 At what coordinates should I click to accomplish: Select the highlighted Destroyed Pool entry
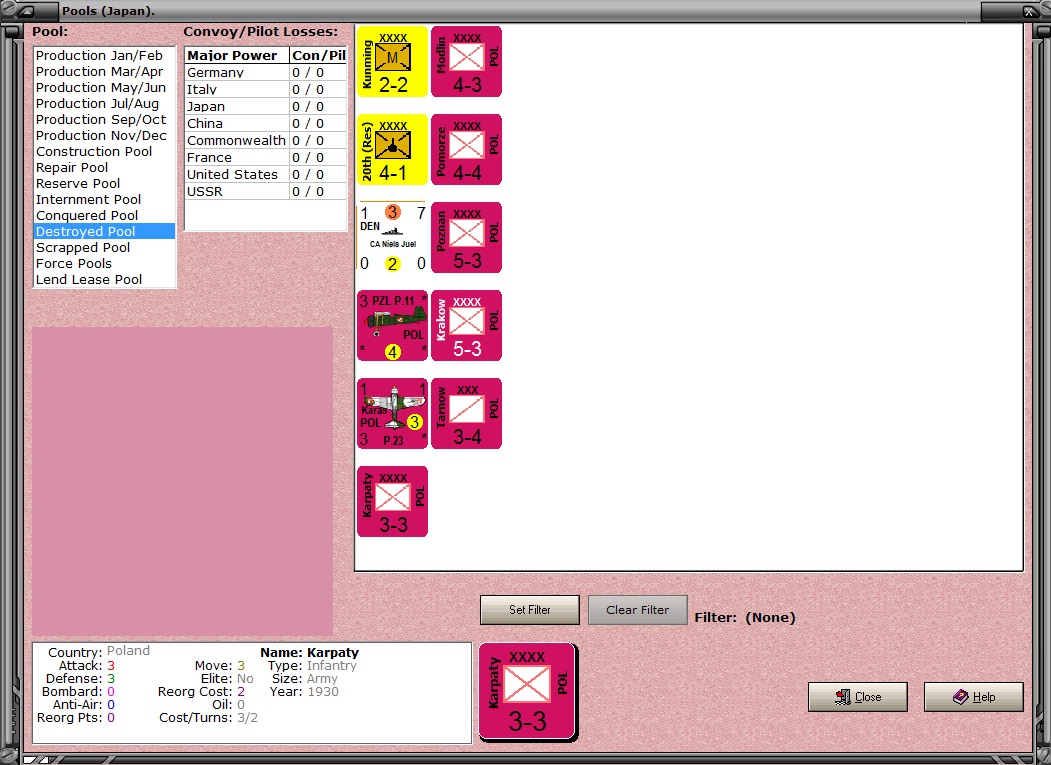pyautogui.click(x=105, y=231)
